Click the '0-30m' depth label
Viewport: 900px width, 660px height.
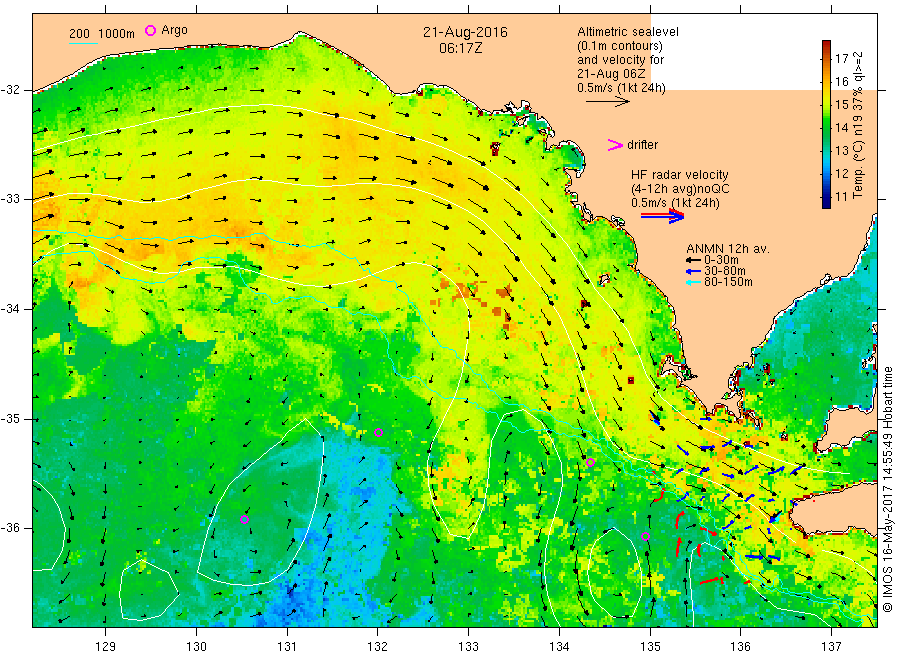[721, 260]
